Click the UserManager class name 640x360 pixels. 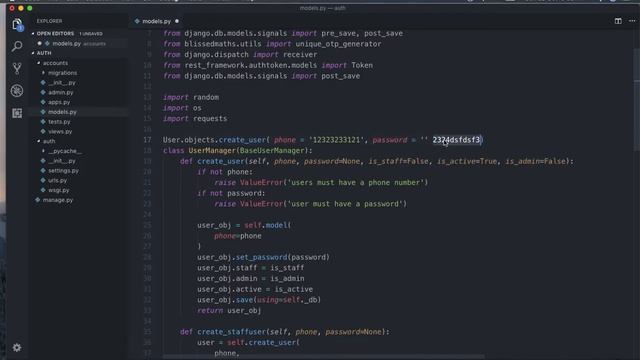pos(212,151)
